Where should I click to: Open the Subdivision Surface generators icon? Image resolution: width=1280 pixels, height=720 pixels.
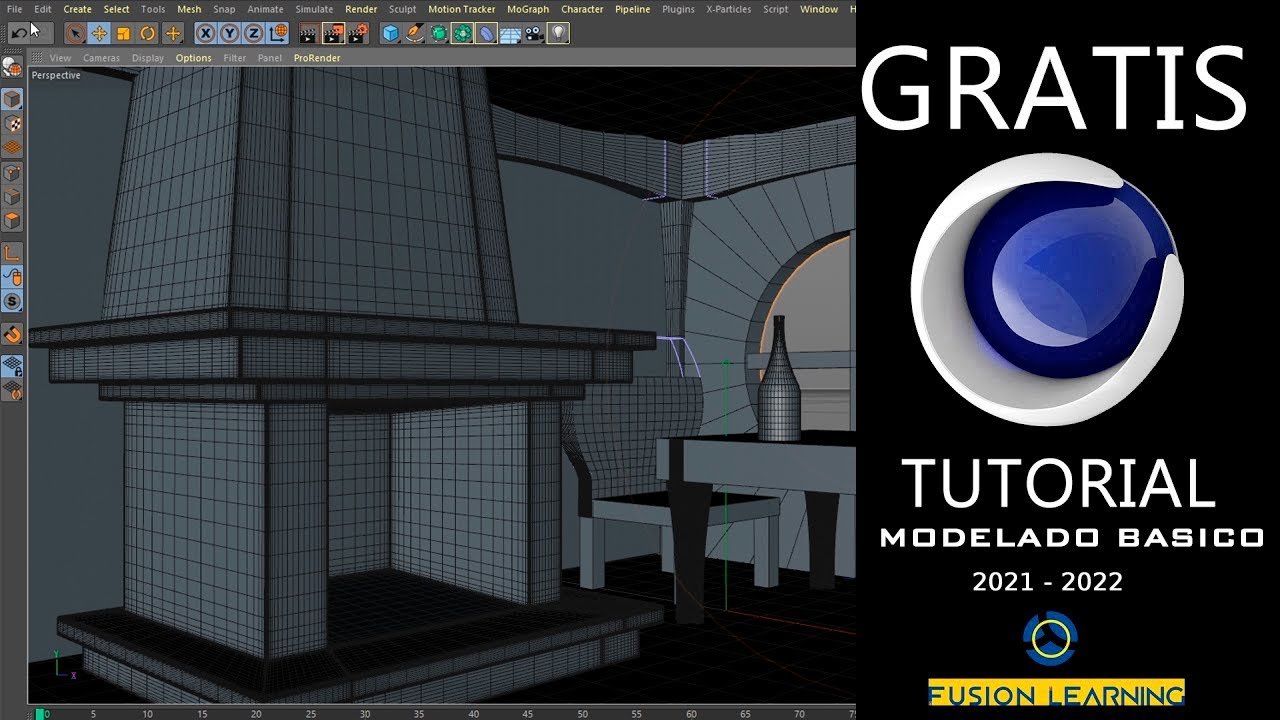click(x=438, y=33)
